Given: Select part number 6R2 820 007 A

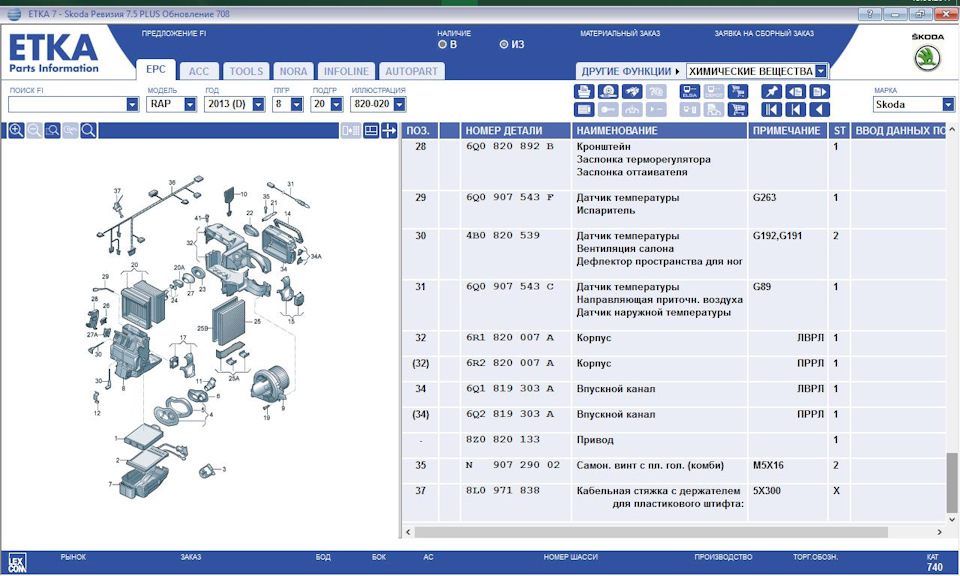Looking at the screenshot, I should tap(509, 363).
